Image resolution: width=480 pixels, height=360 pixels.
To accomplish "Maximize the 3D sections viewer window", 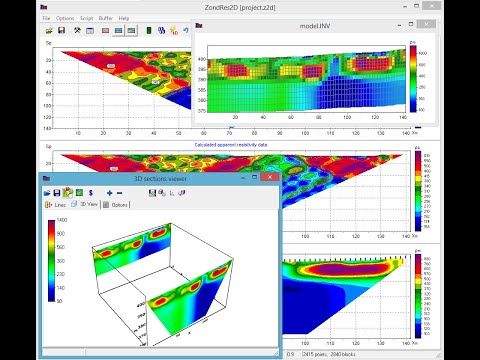I will [255, 177].
